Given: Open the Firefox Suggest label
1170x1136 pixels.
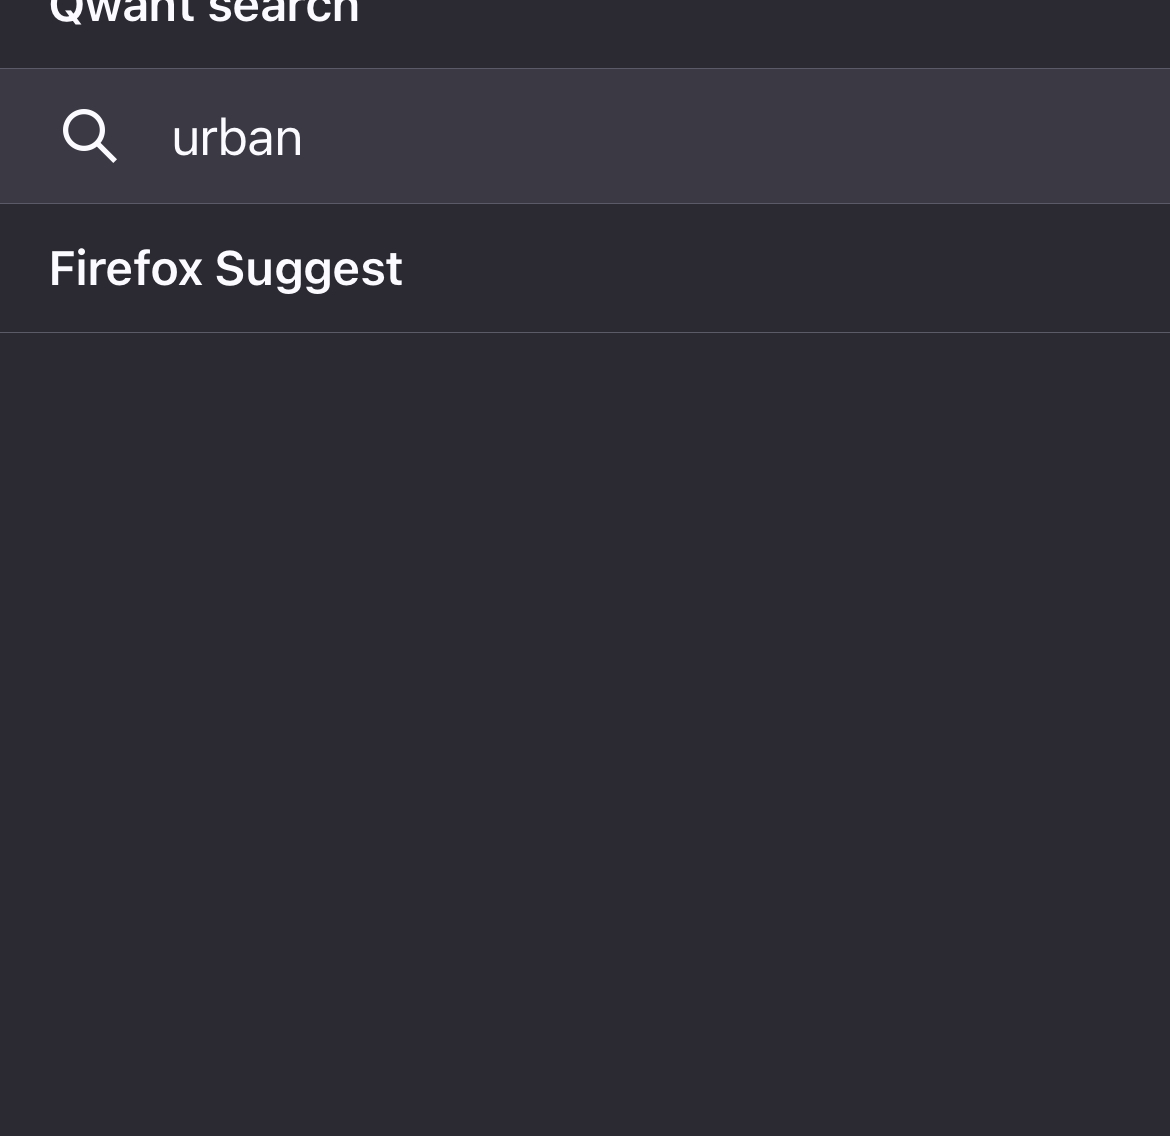Looking at the screenshot, I should click(225, 268).
